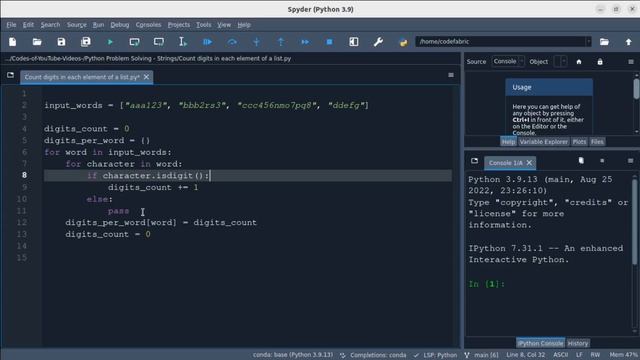Screen dimensions: 640x360
Task: Toggle the Help pane lock icon
Action: coord(600,62)
